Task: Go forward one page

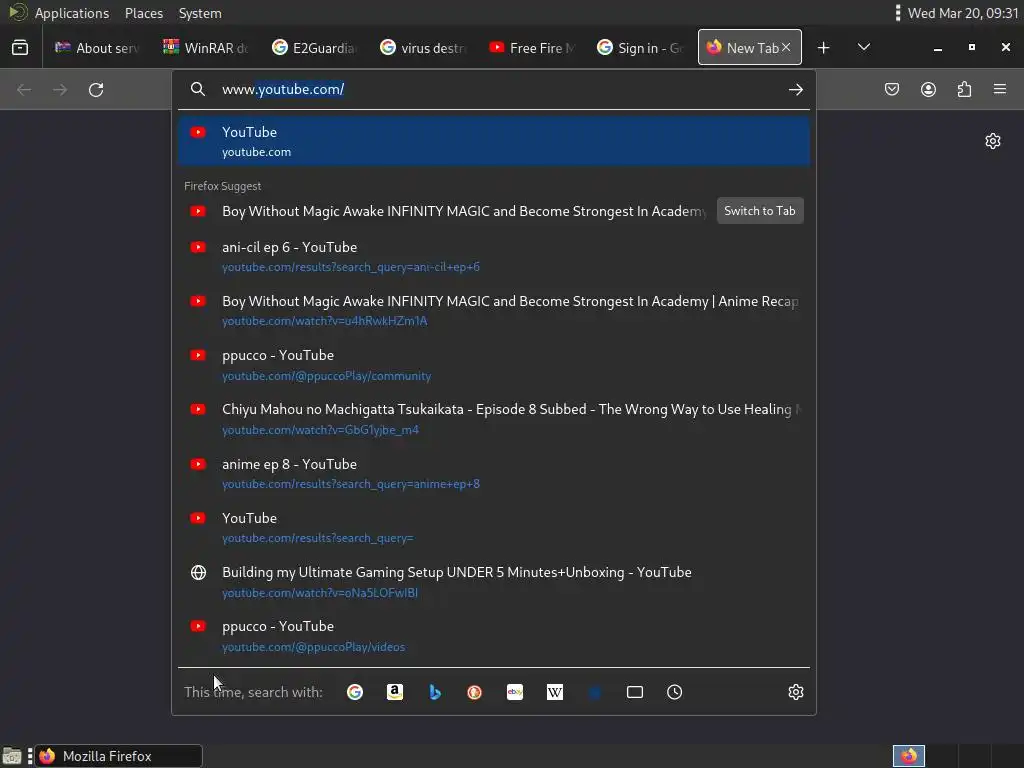Action: tap(60, 89)
